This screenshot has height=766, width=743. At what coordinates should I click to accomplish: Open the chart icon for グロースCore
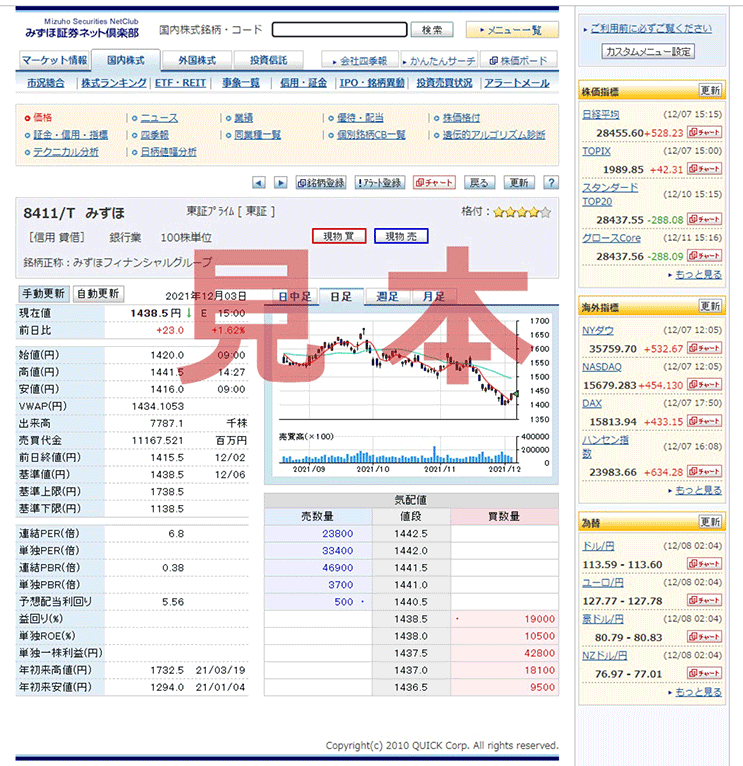704,255
